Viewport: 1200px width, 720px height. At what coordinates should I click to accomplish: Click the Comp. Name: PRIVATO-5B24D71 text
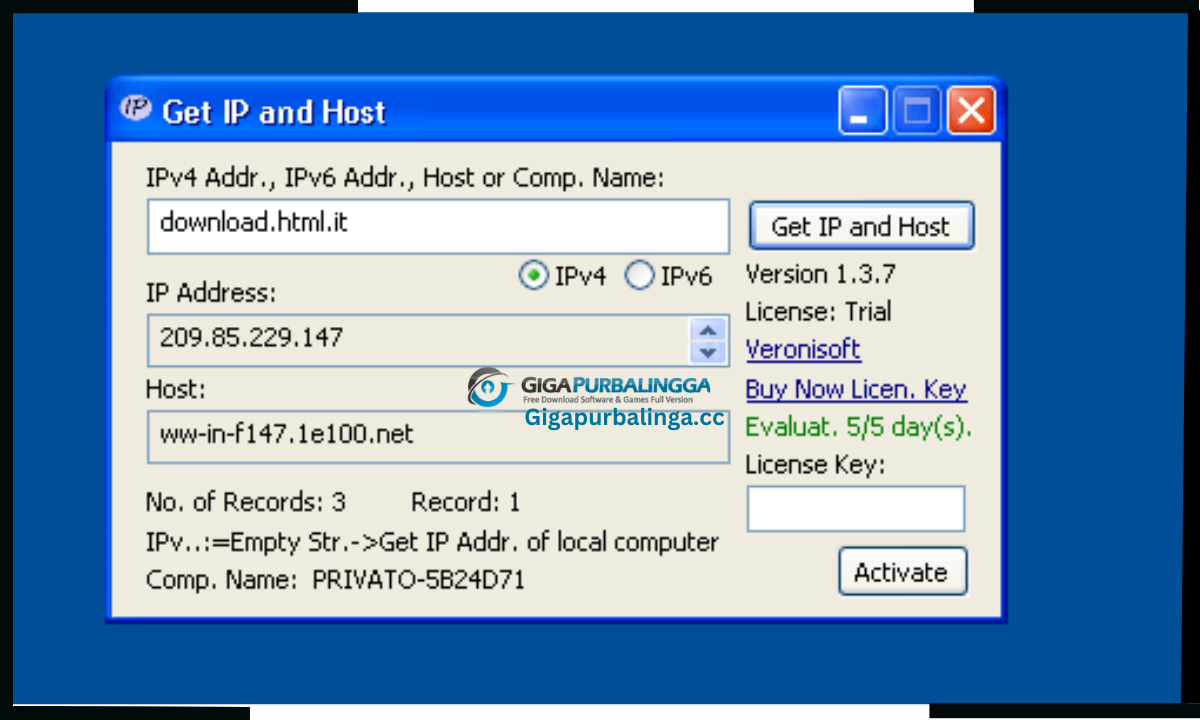click(335, 579)
